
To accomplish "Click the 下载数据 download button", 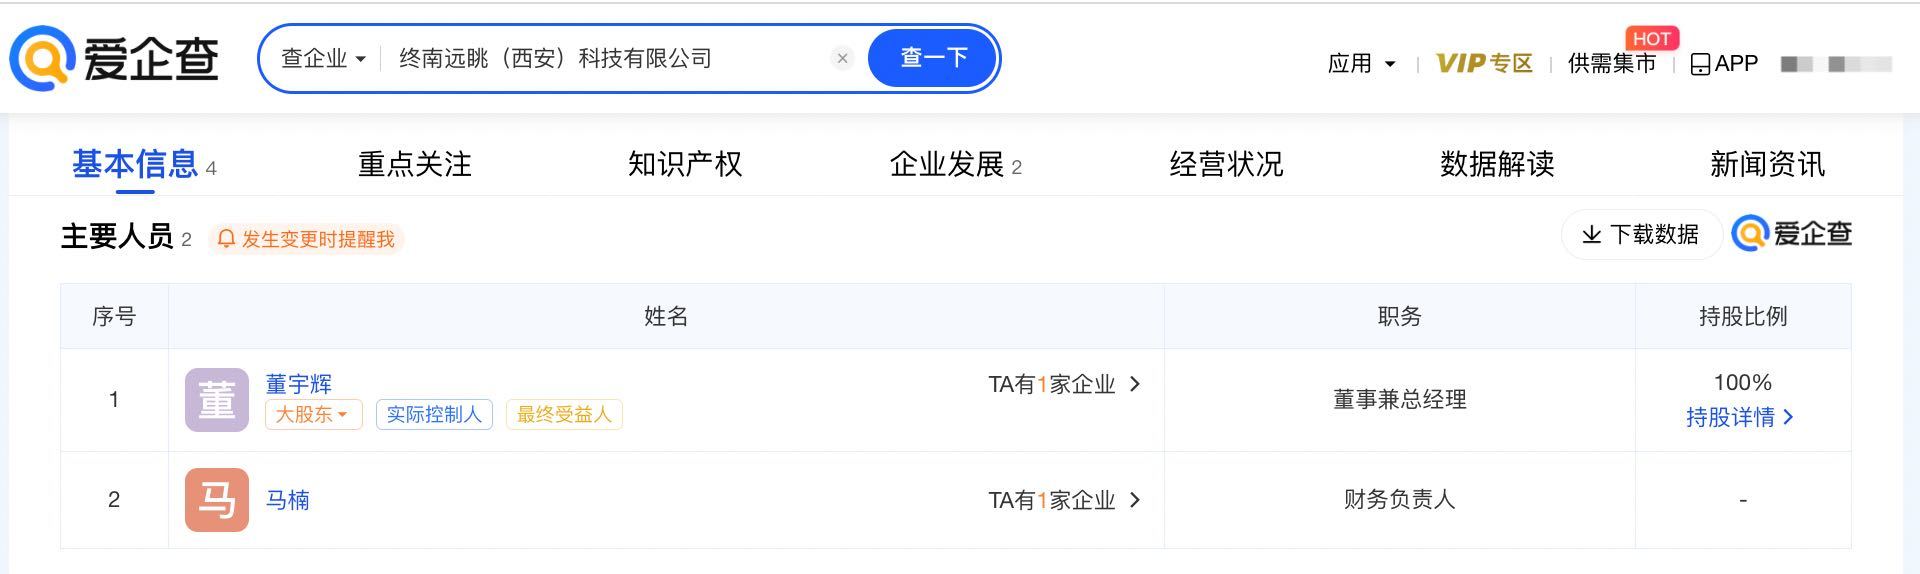I will pos(1640,234).
